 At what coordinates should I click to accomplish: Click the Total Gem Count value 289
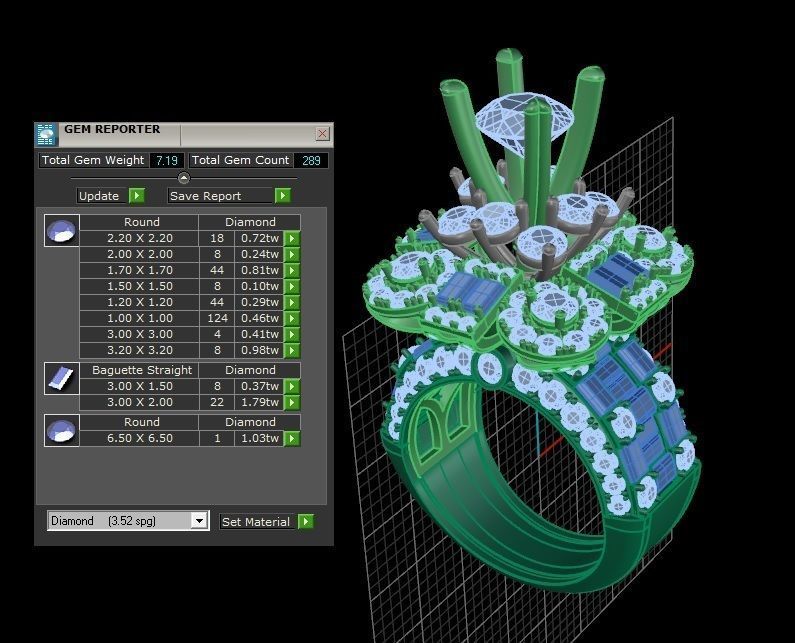pos(311,161)
